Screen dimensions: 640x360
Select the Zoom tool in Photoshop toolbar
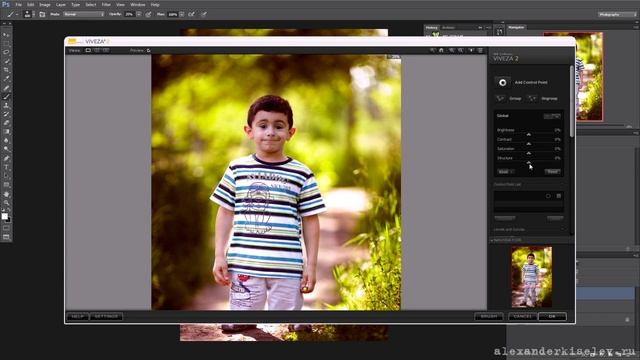6,202
